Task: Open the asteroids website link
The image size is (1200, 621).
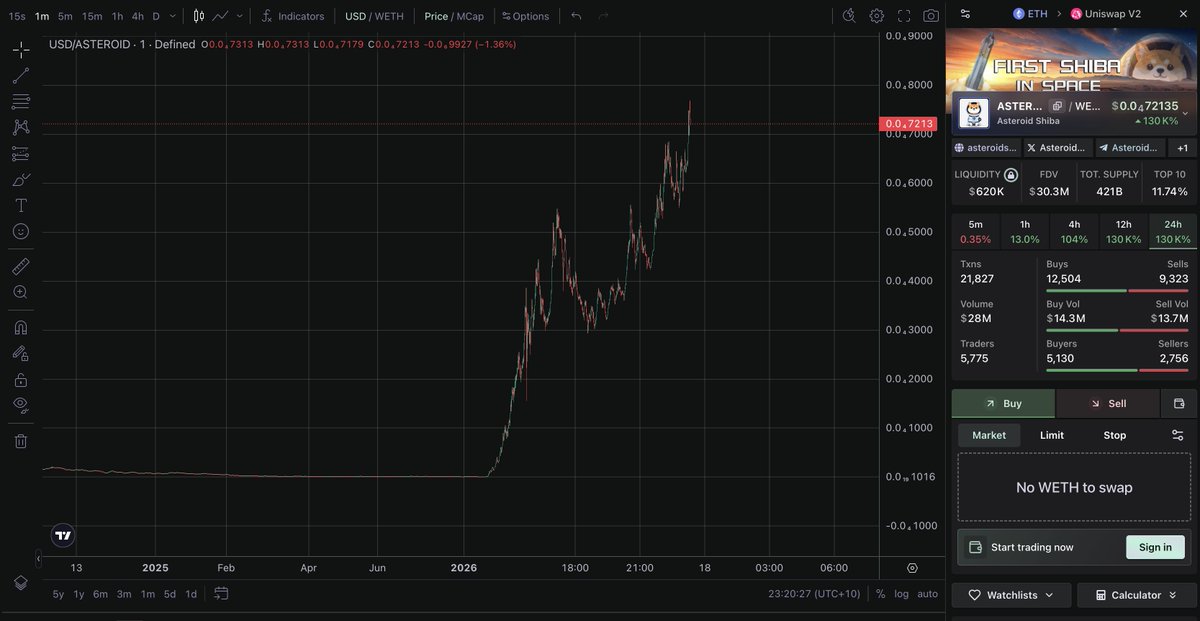Action: click(x=985, y=148)
